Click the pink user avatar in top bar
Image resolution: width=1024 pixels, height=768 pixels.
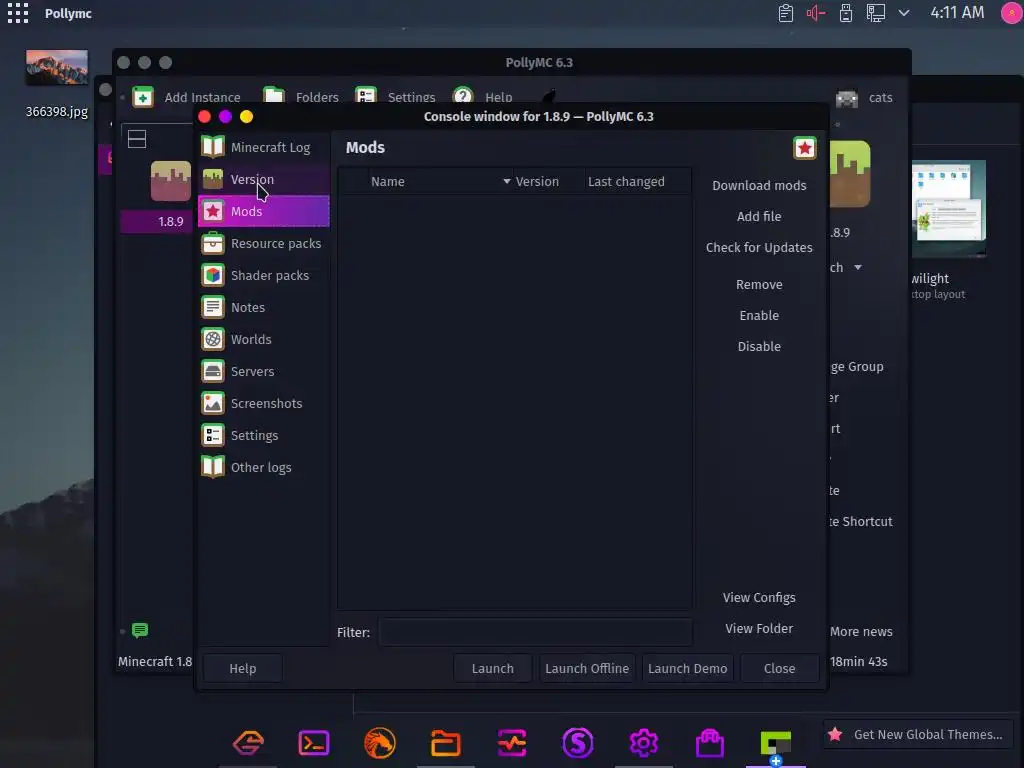(1012, 13)
